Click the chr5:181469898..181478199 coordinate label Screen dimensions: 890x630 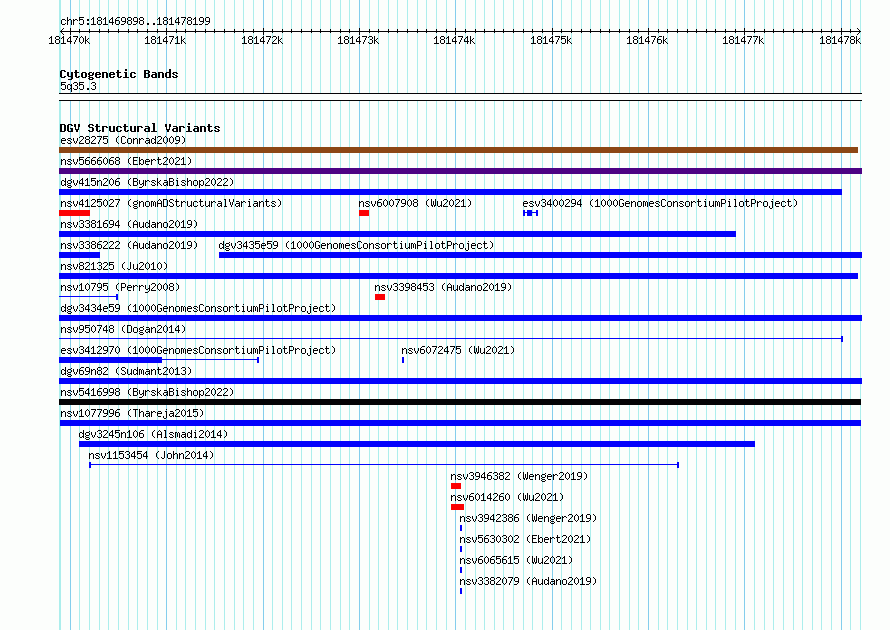tap(135, 21)
